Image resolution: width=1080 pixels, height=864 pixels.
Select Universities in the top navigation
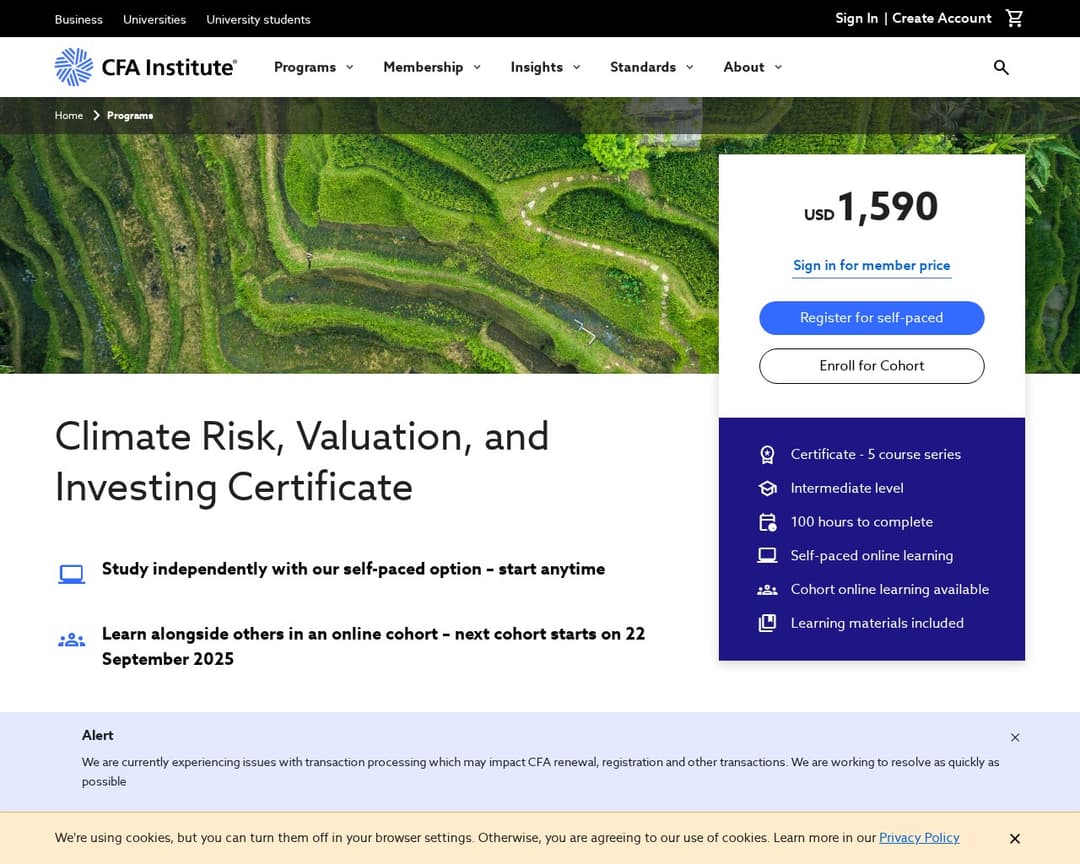pyautogui.click(x=154, y=19)
